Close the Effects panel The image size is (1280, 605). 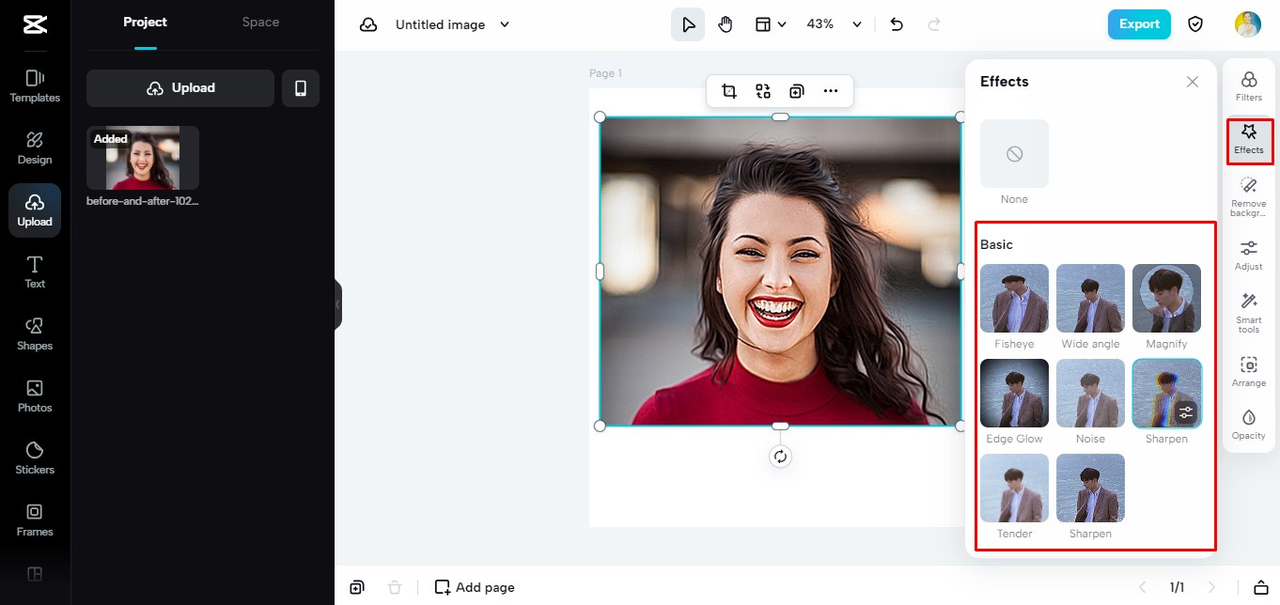1192,82
